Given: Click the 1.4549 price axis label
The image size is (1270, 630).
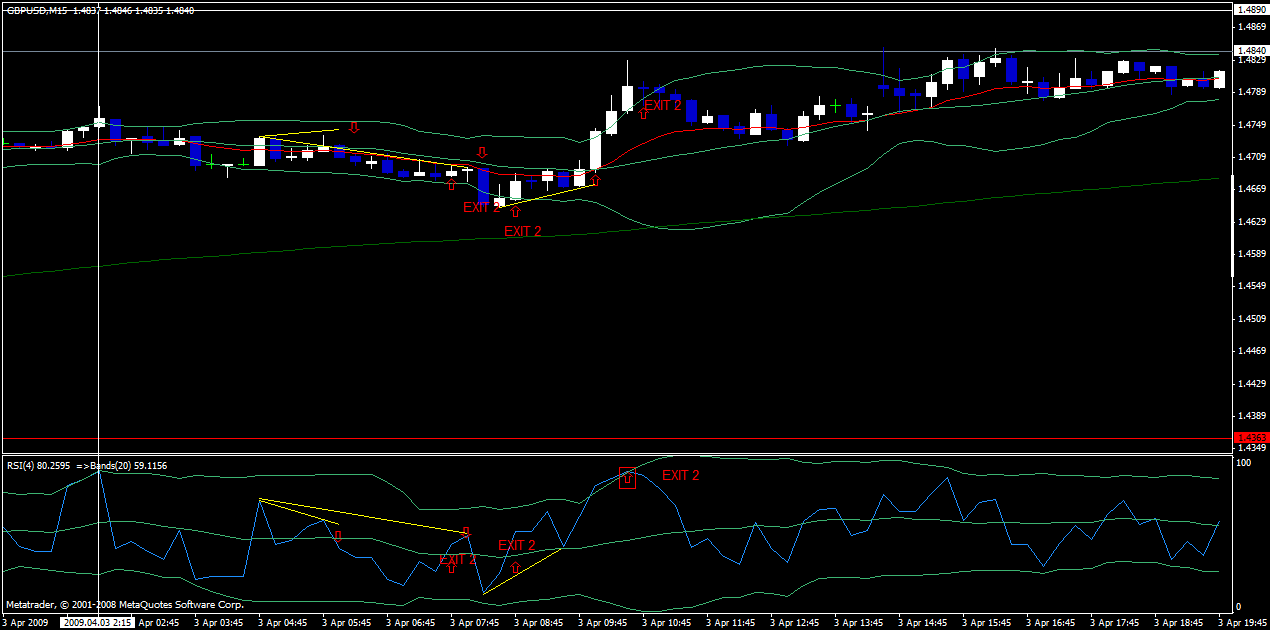Looking at the screenshot, I should coord(1250,286).
